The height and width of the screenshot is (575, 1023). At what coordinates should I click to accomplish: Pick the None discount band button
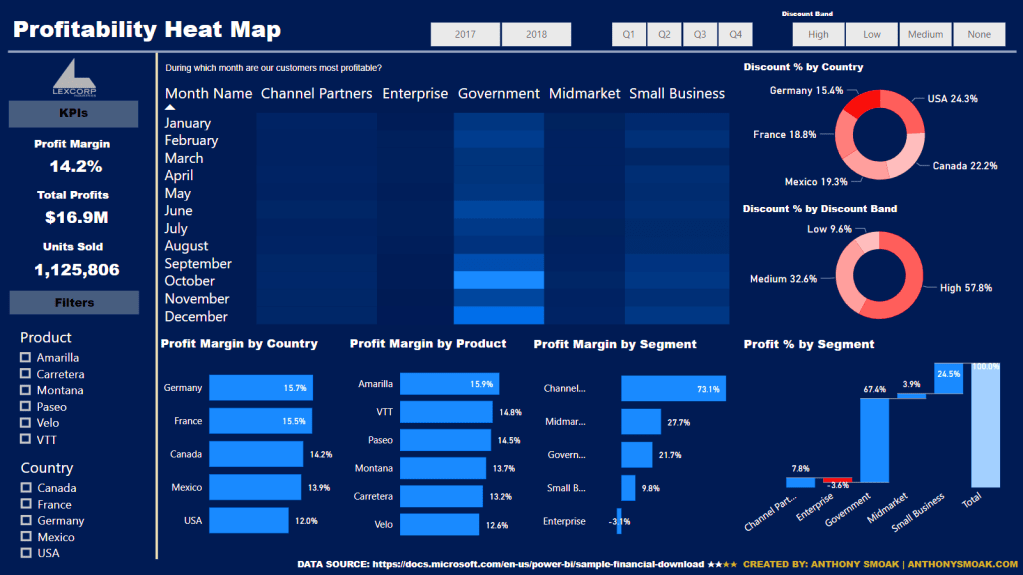point(979,34)
